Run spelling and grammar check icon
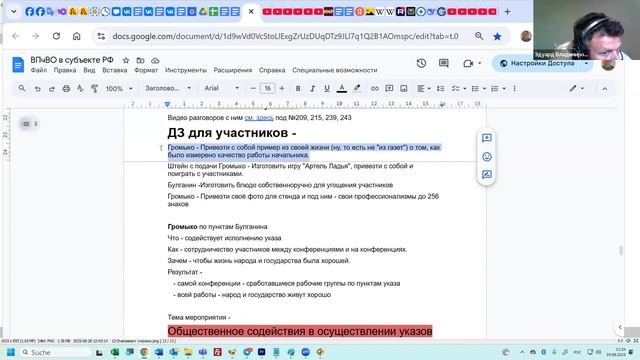The width and height of the screenshot is (640, 360). tap(80, 89)
